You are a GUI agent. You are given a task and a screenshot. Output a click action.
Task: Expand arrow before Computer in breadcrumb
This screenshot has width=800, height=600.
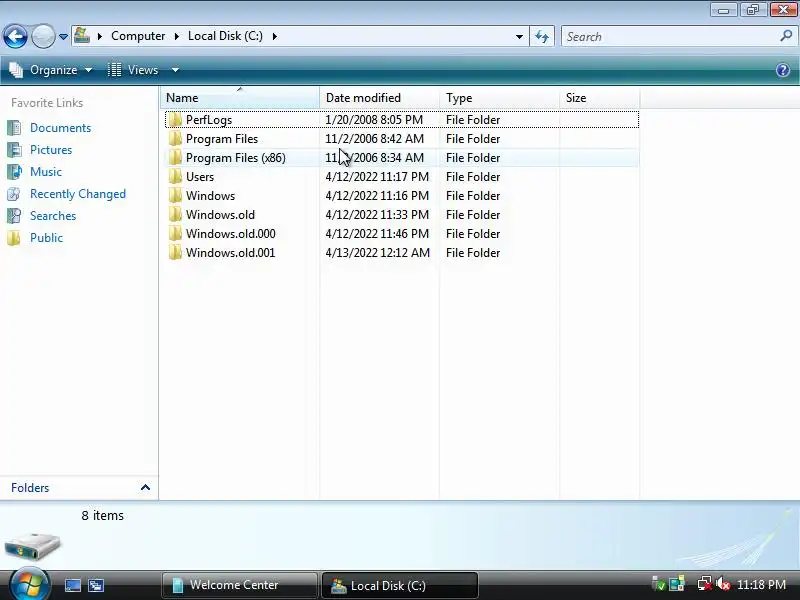pos(100,37)
